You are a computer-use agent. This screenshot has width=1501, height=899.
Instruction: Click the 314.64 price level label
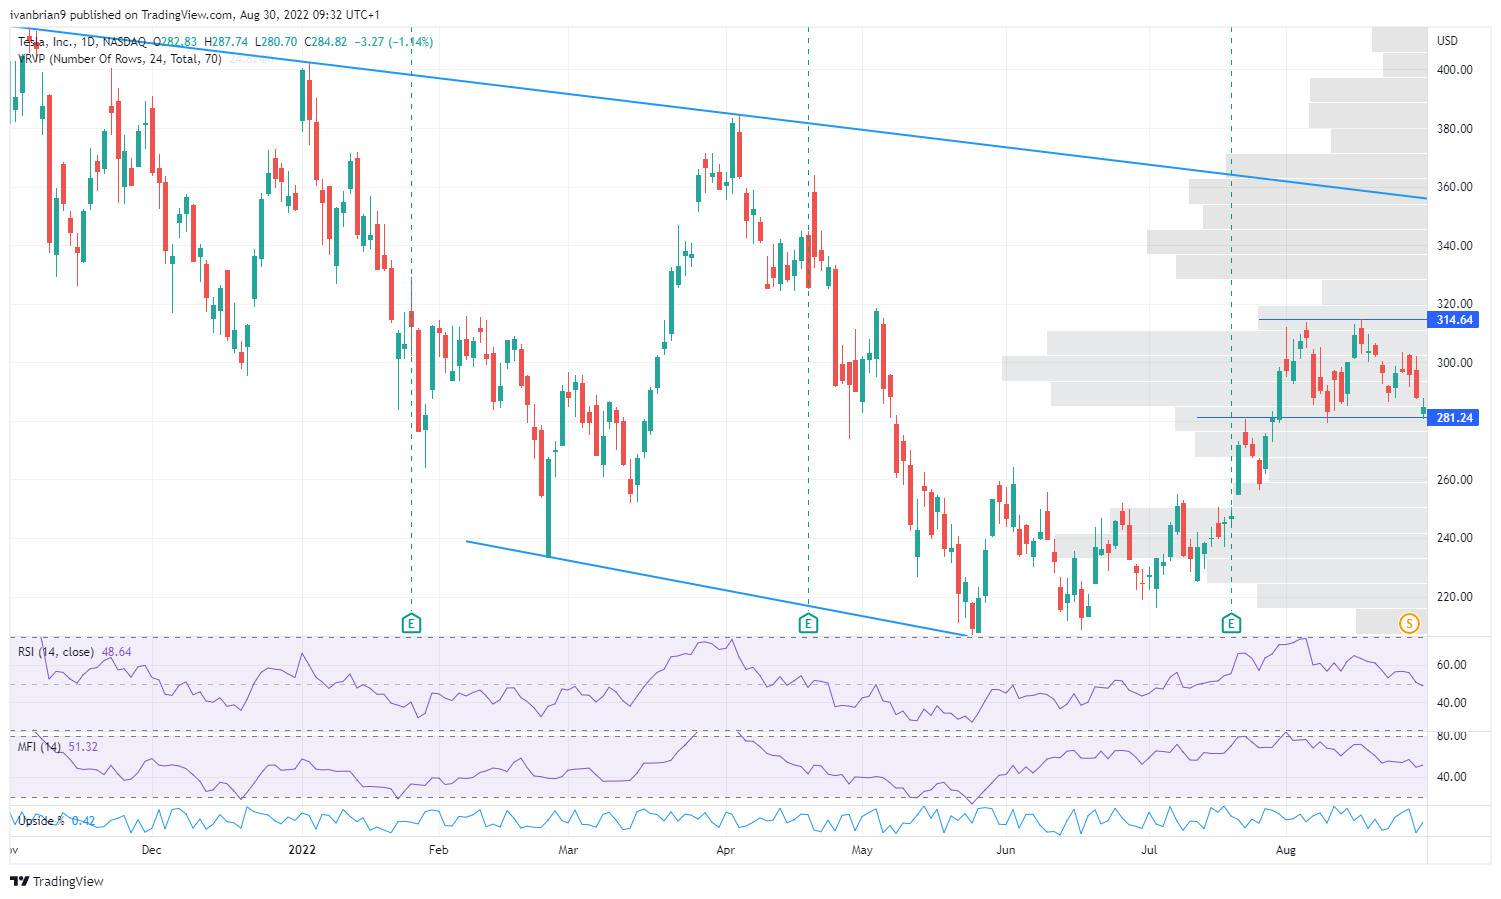pyautogui.click(x=1451, y=319)
